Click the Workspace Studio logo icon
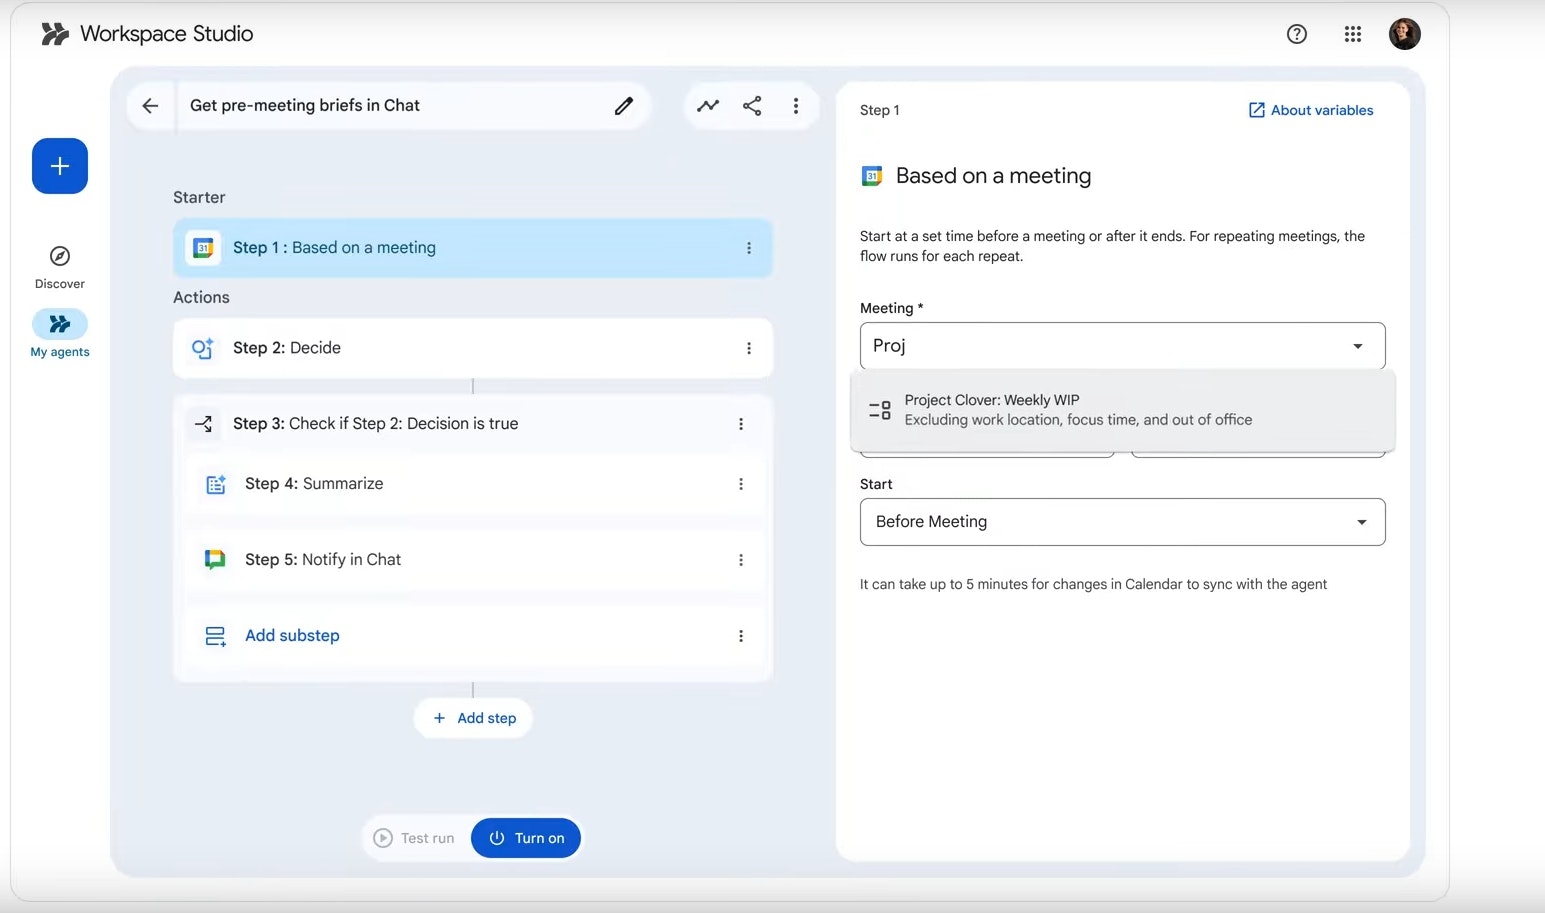 coord(55,34)
